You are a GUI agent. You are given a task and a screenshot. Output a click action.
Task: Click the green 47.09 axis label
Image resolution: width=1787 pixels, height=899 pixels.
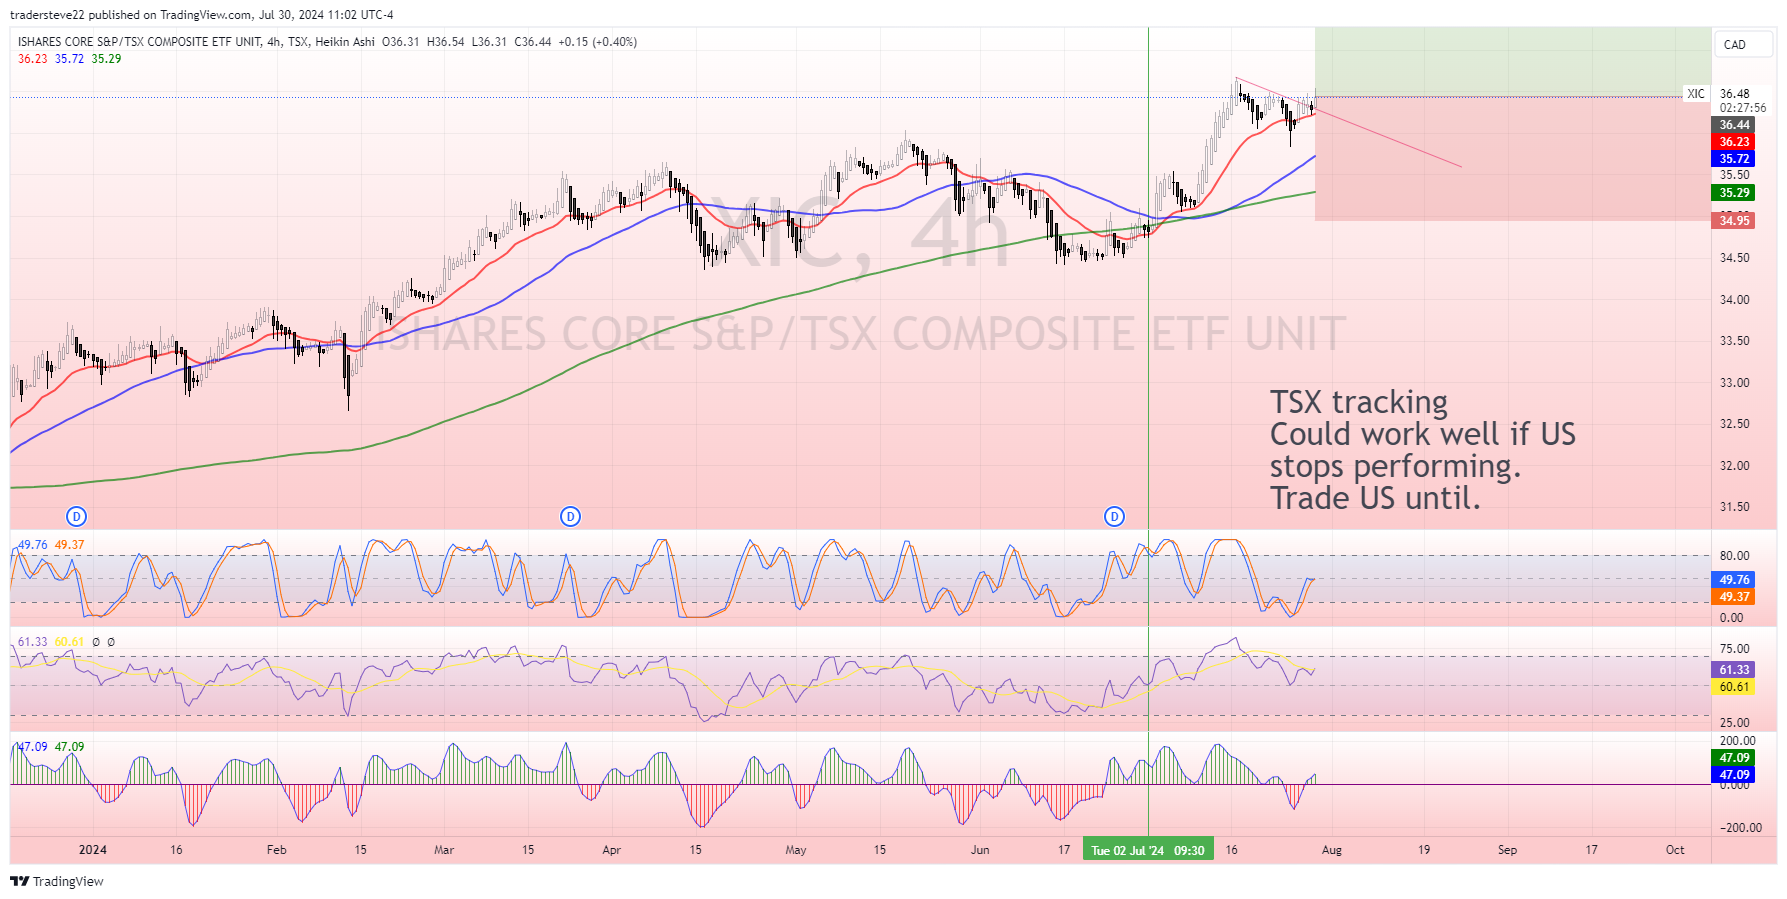1734,758
